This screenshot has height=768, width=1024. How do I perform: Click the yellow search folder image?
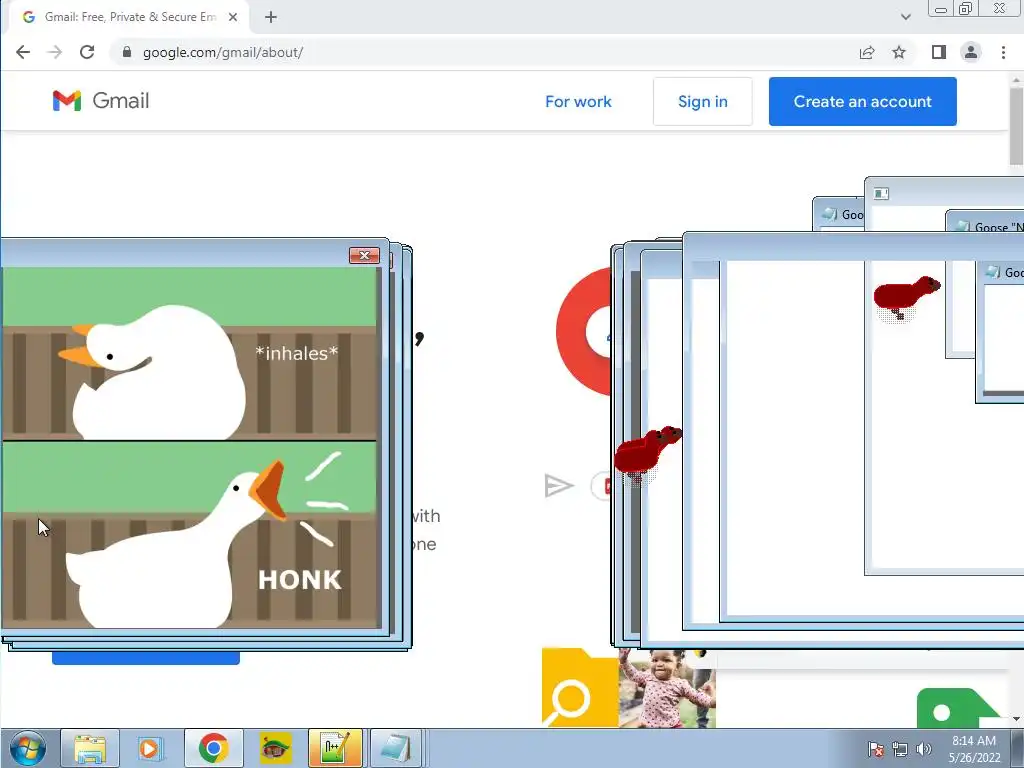580,687
